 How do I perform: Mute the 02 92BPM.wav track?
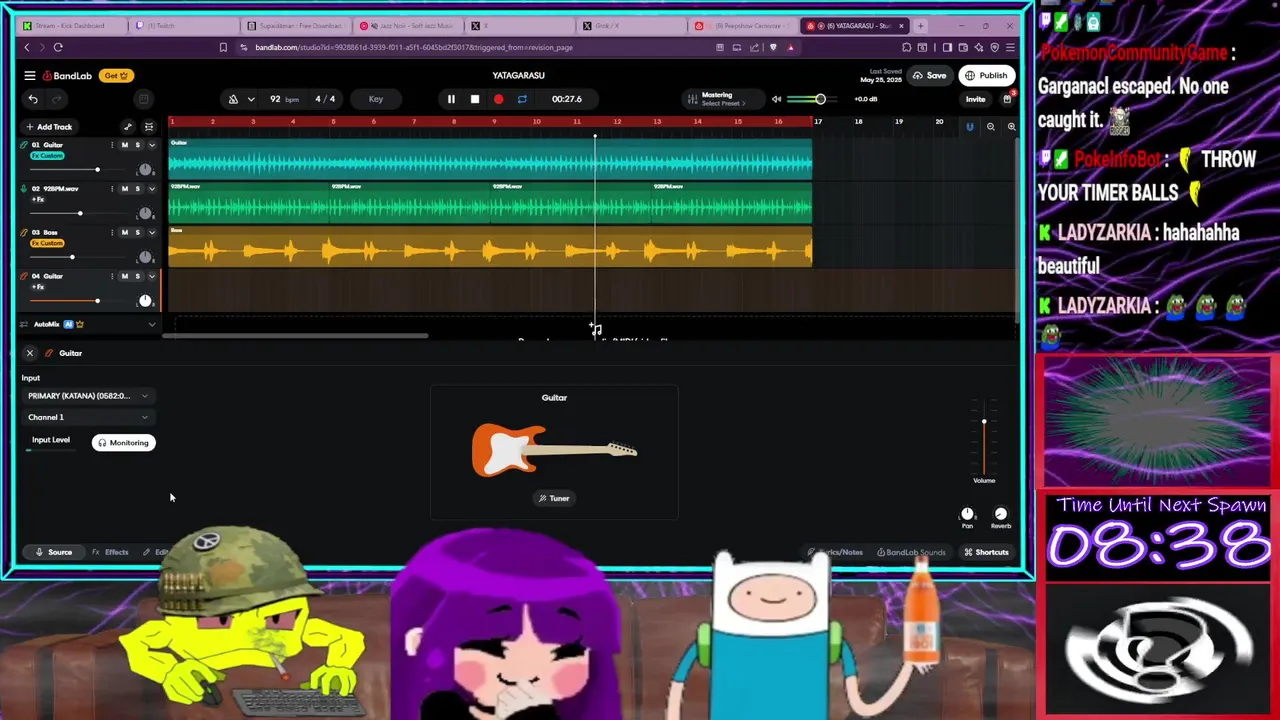[125, 188]
